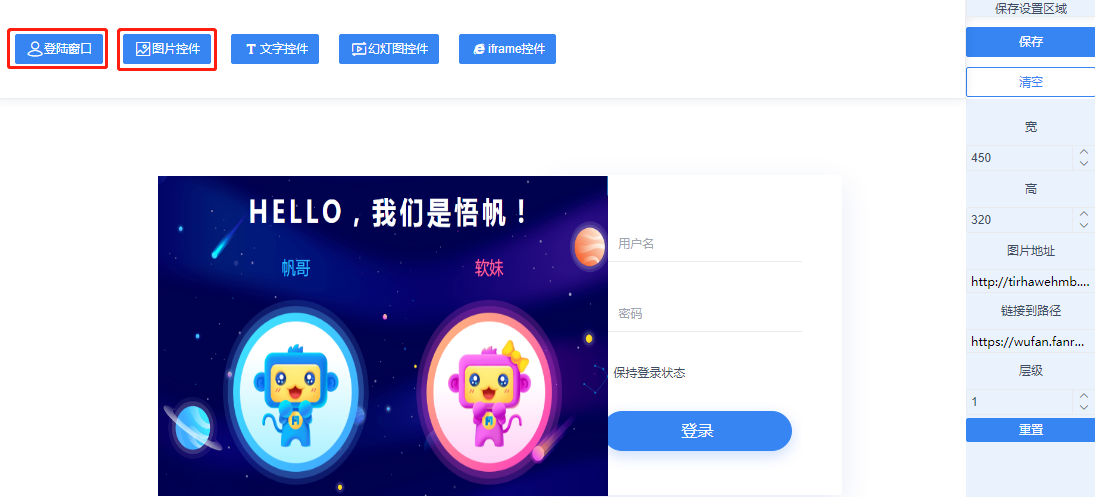Click the 密码 password field

pyautogui.click(x=705, y=314)
